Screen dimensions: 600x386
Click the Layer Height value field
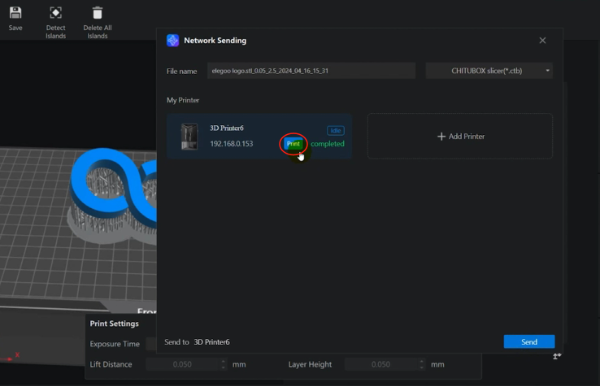point(381,364)
